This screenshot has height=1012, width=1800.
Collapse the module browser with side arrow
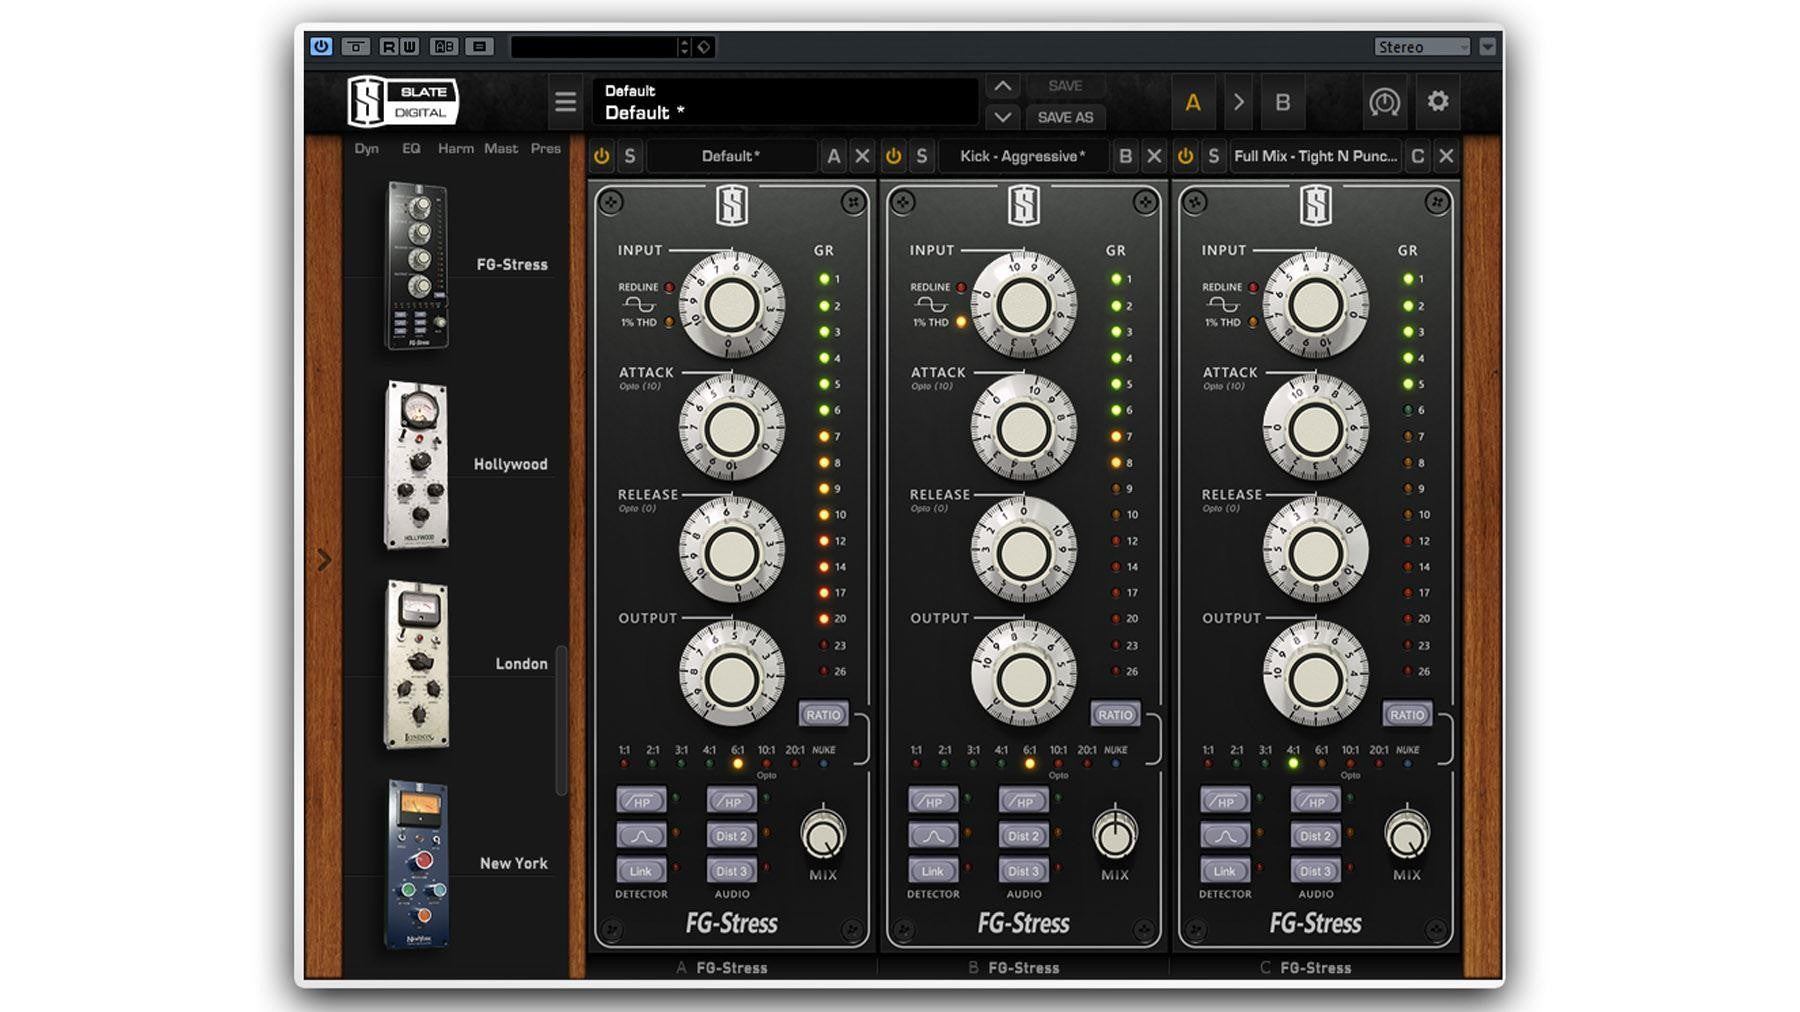pyautogui.click(x=324, y=560)
